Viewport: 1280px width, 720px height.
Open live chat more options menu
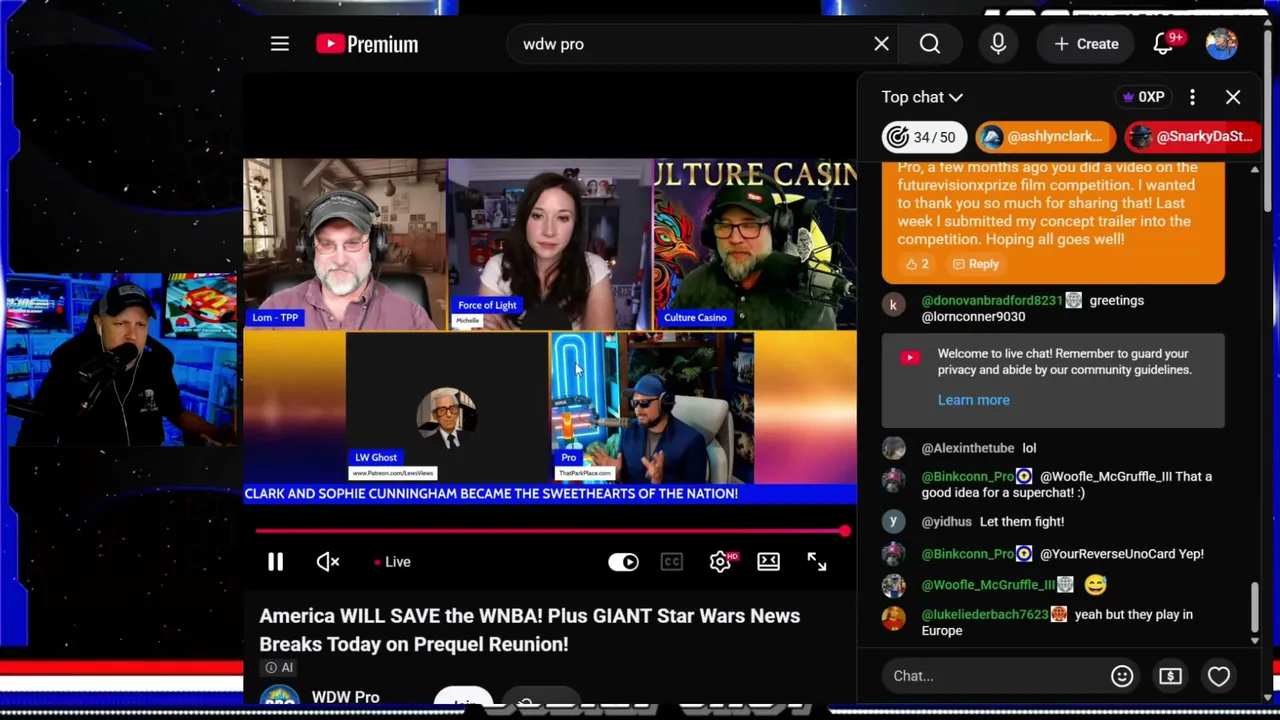tap(1192, 97)
